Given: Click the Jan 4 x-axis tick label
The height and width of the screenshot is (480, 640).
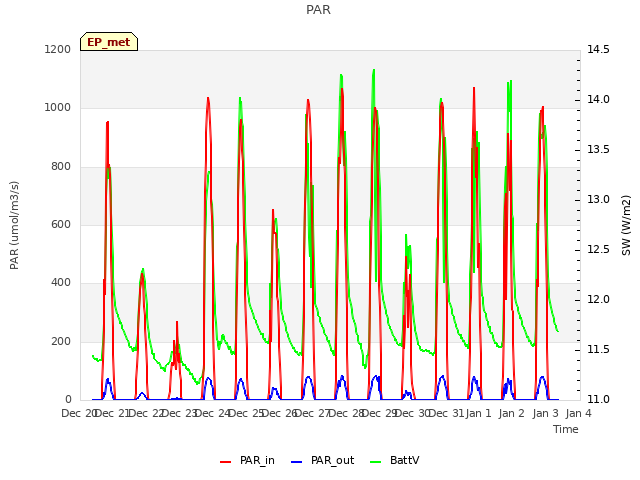Looking at the screenshot, I should click(578, 413).
